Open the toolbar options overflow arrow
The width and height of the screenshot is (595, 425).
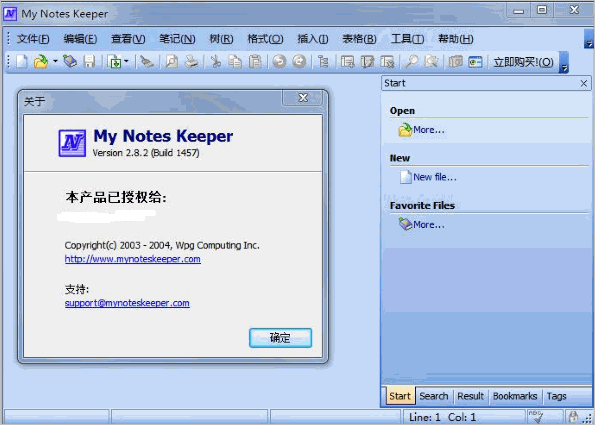click(564, 62)
